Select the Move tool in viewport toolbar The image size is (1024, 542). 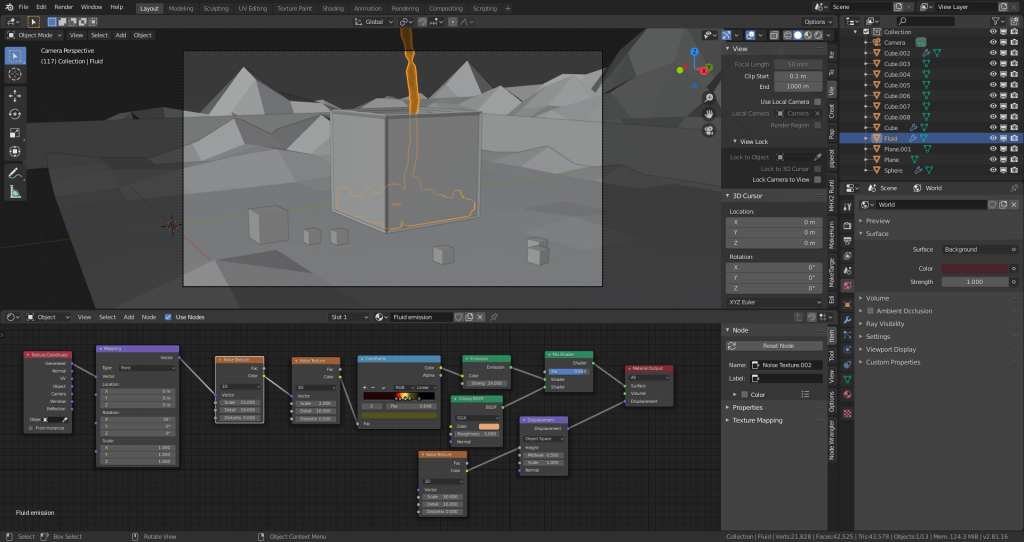[14, 95]
